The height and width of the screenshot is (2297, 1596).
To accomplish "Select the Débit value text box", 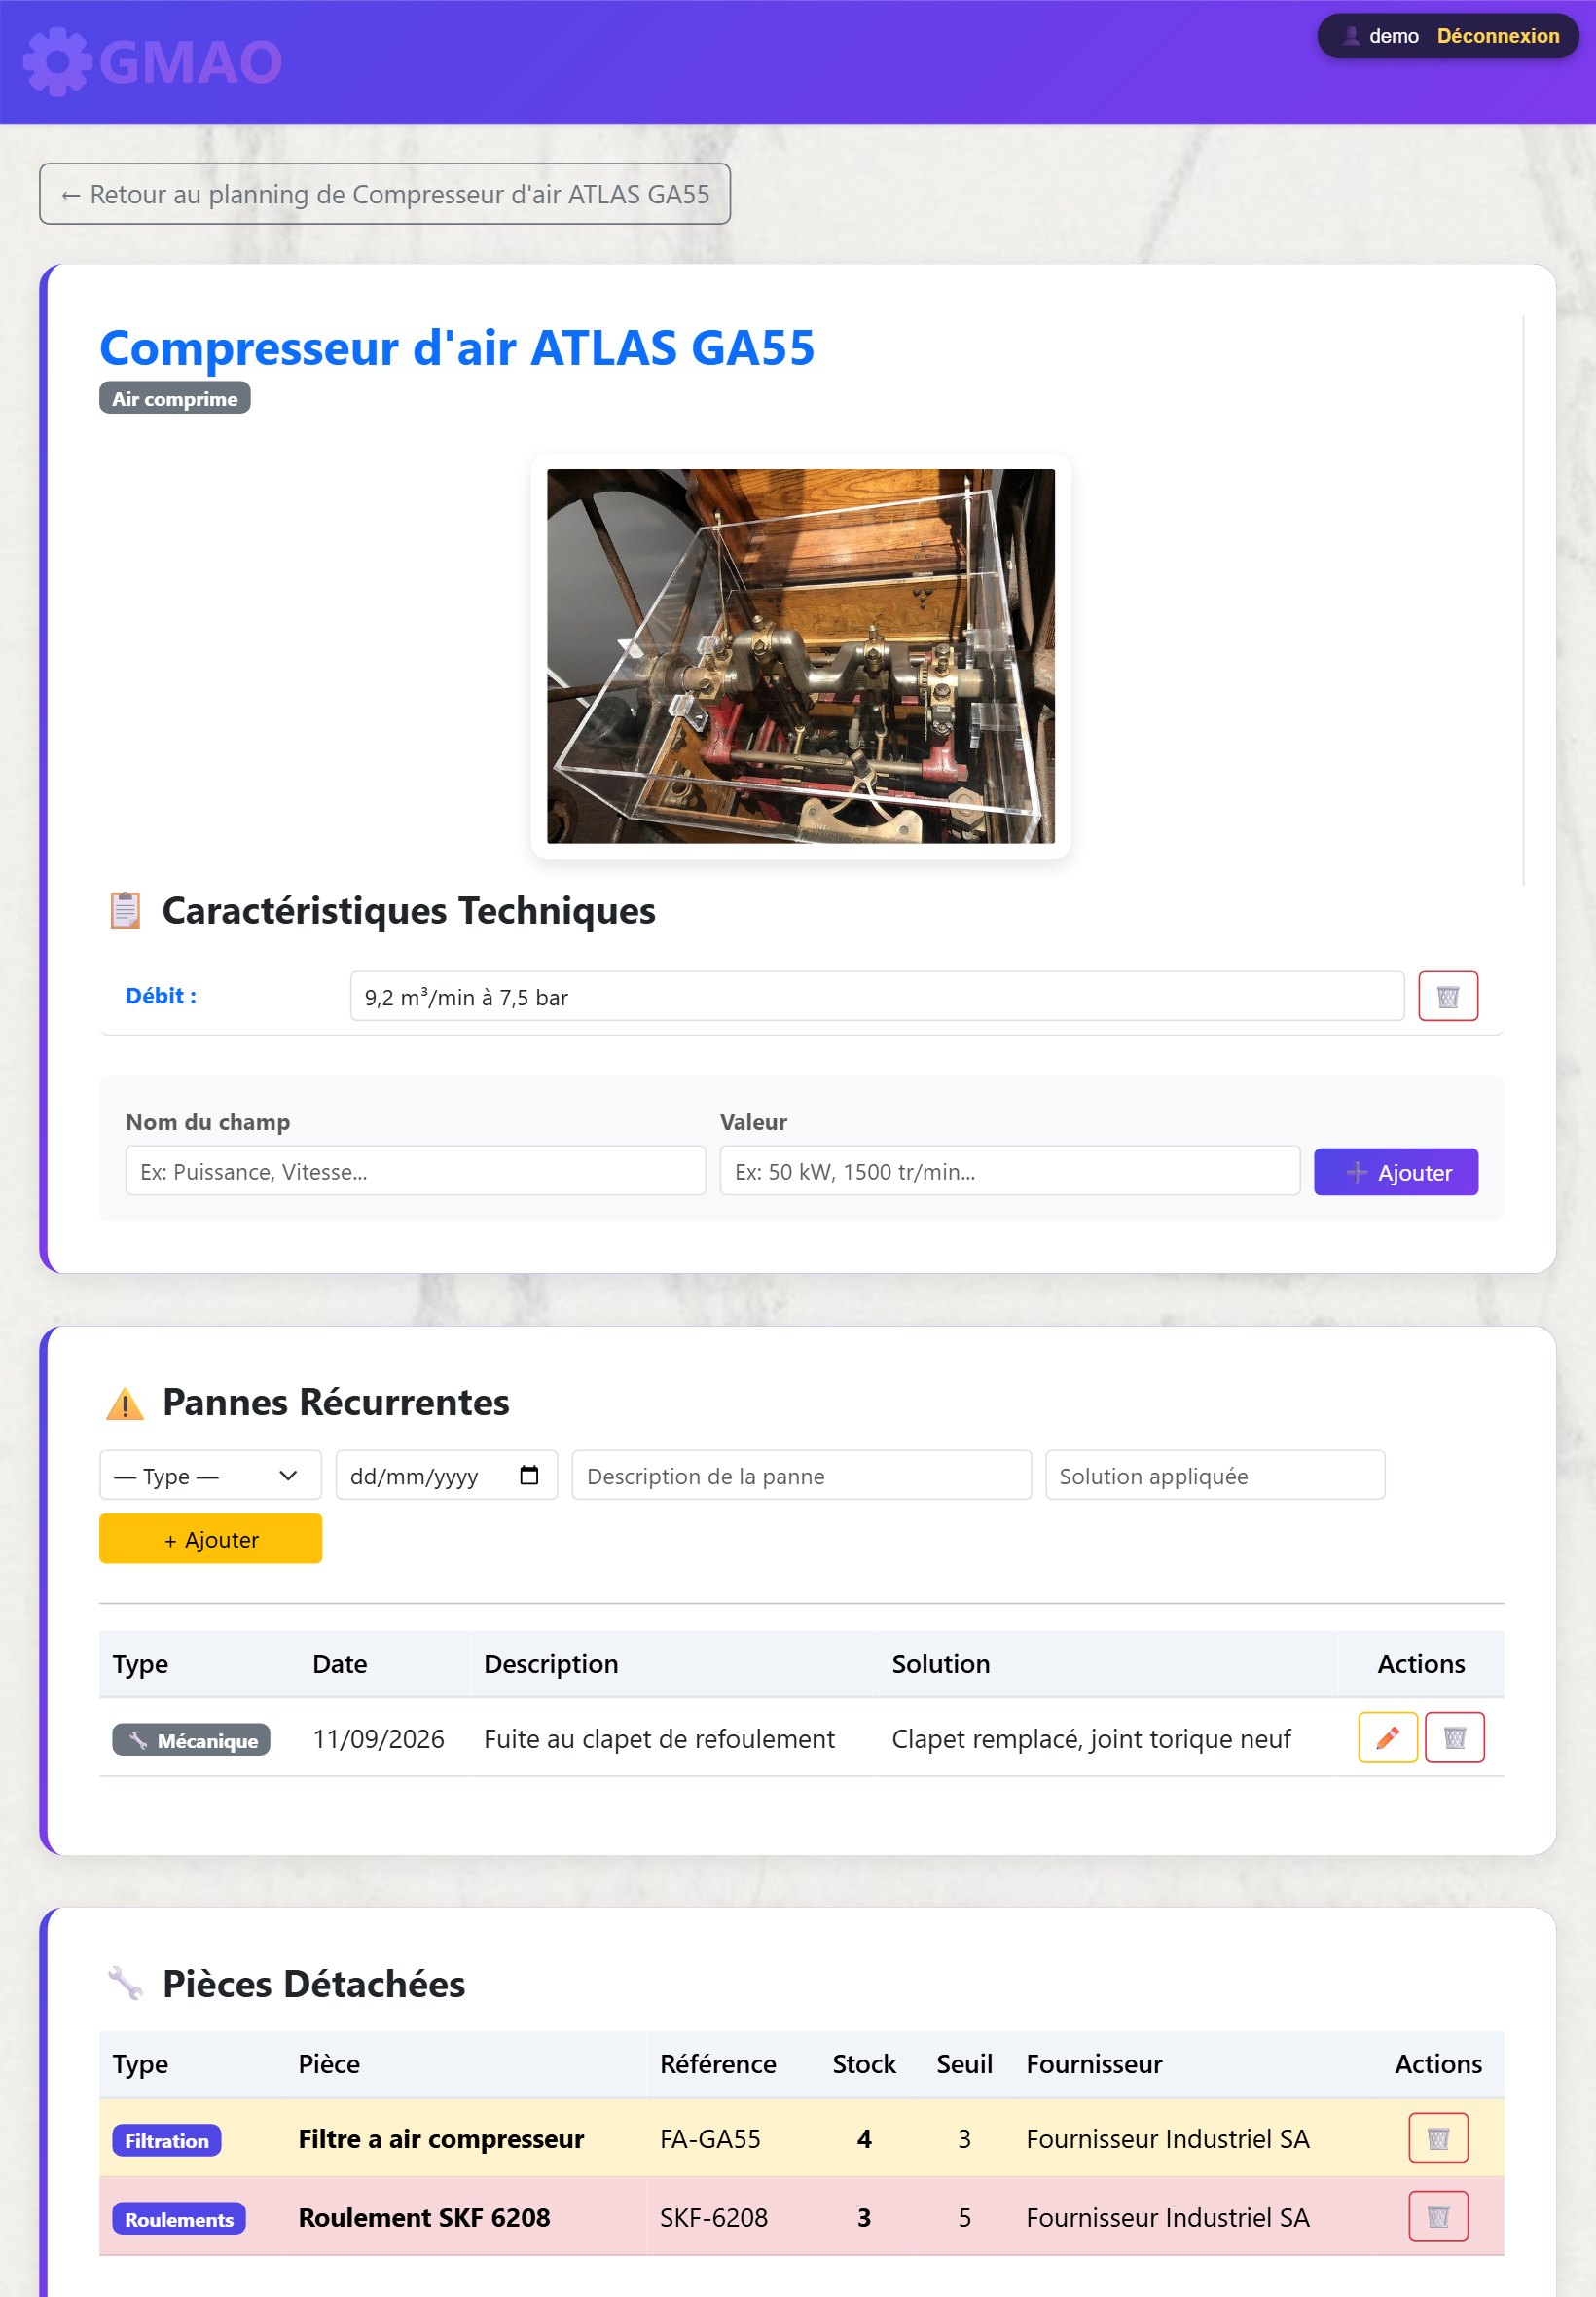I will [x=877, y=996].
